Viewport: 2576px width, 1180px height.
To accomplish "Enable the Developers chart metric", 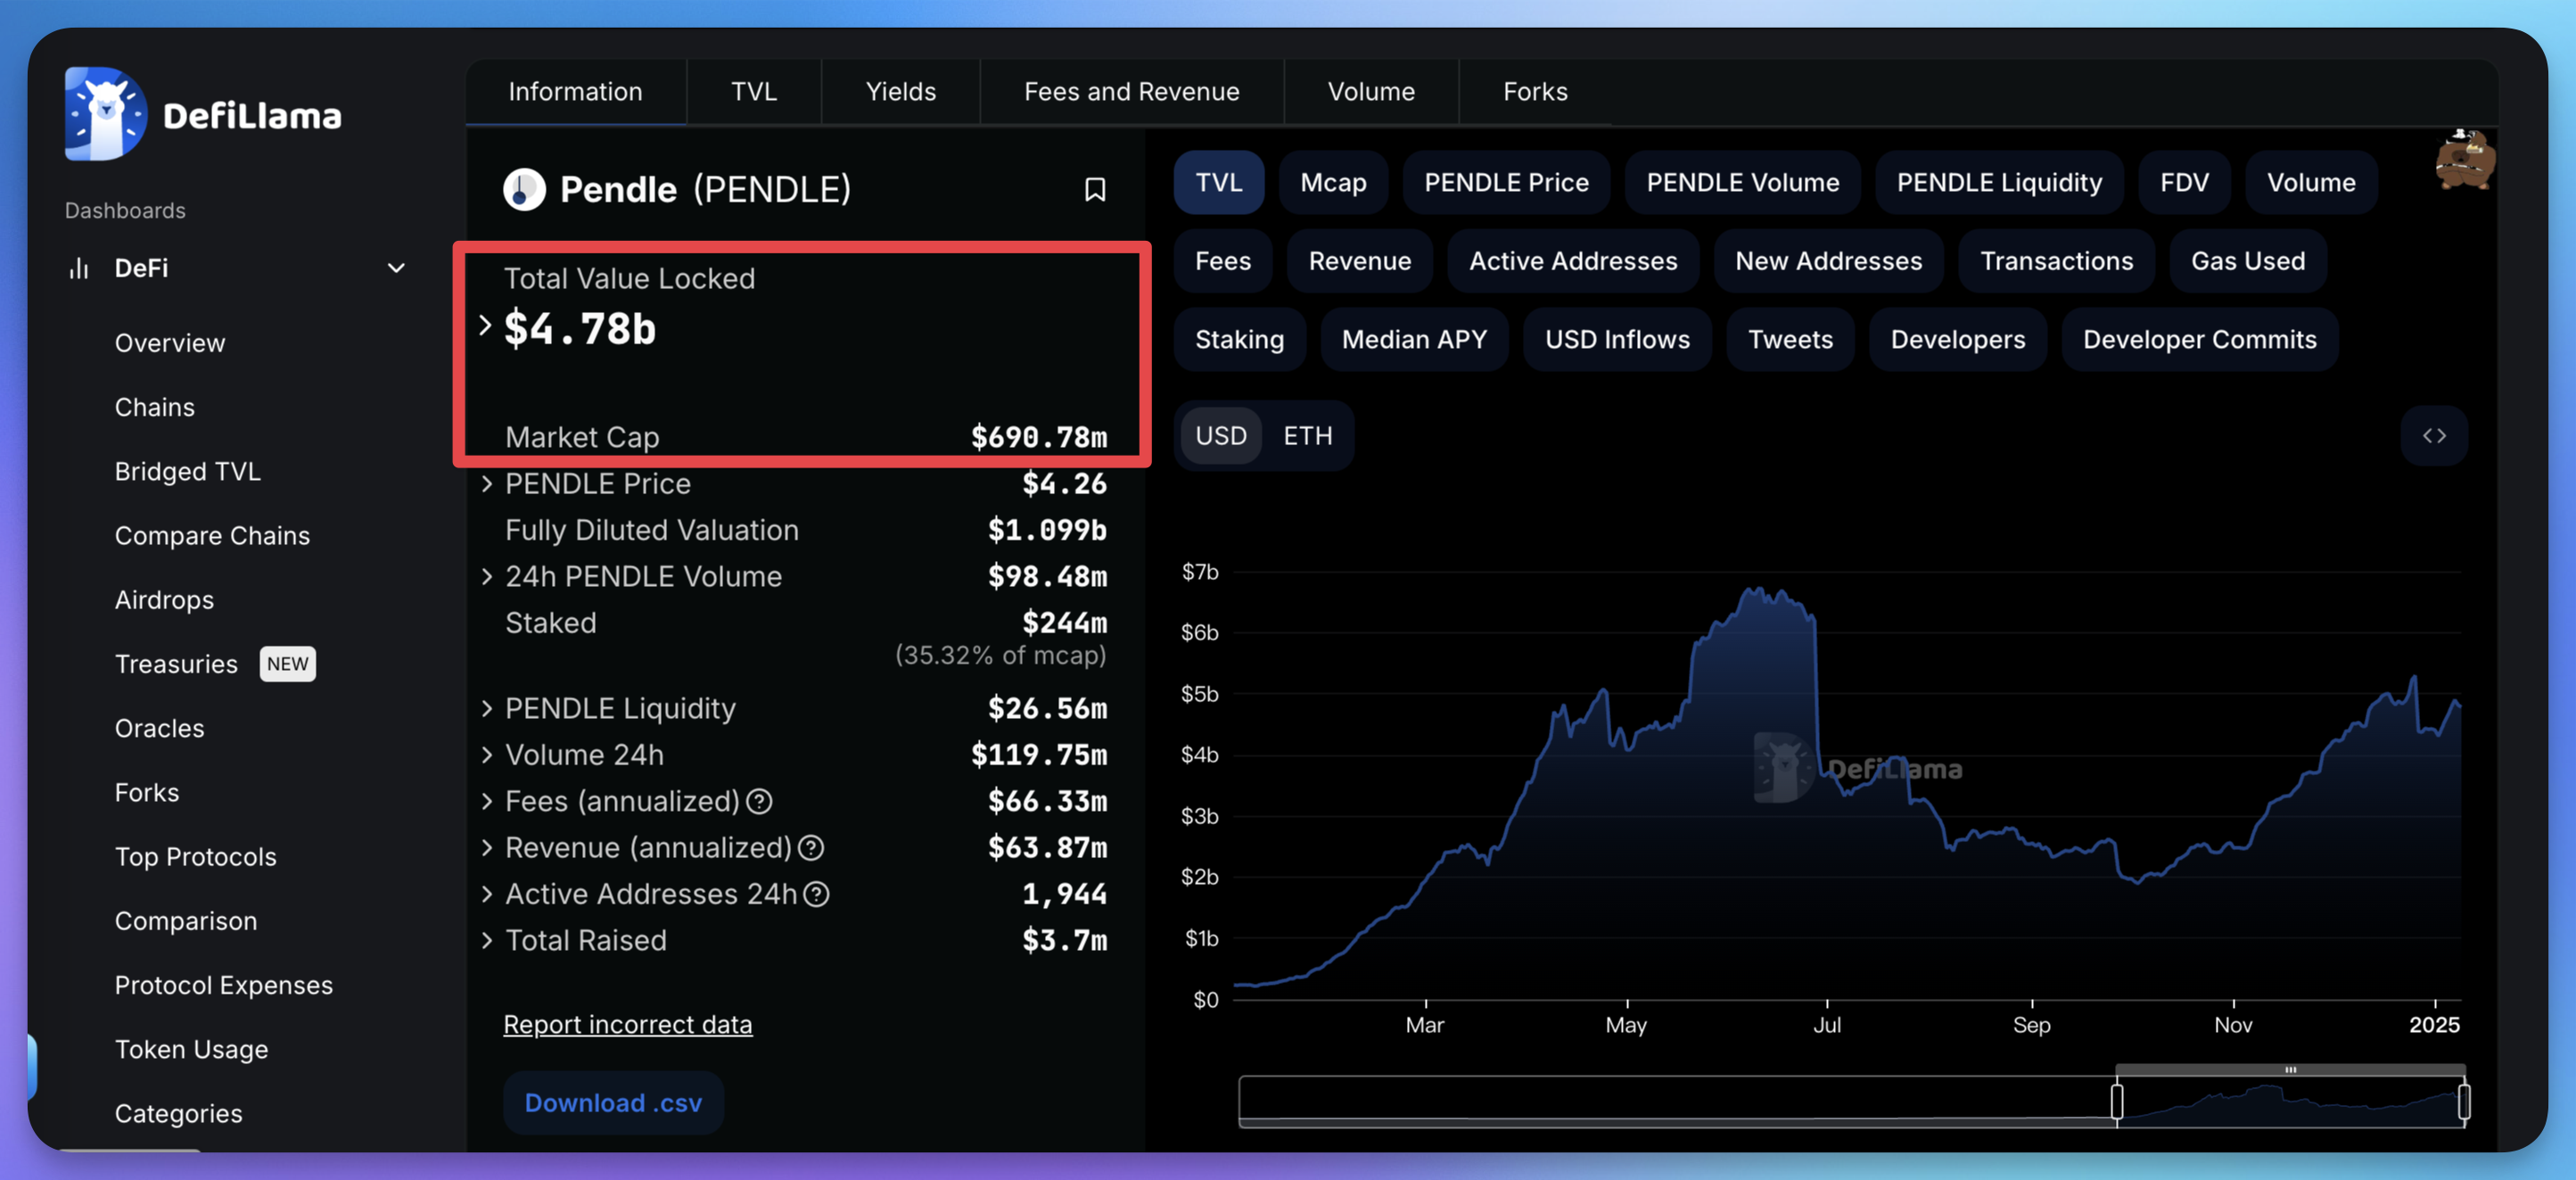I will tap(1957, 340).
